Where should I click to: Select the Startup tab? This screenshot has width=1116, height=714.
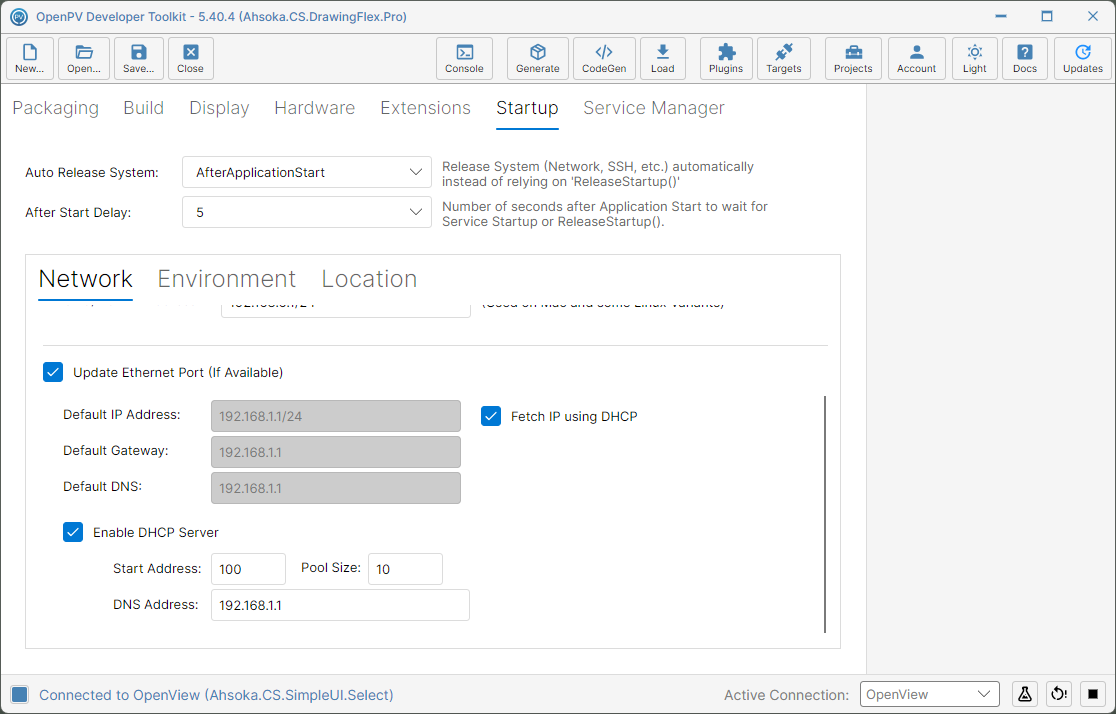click(527, 108)
